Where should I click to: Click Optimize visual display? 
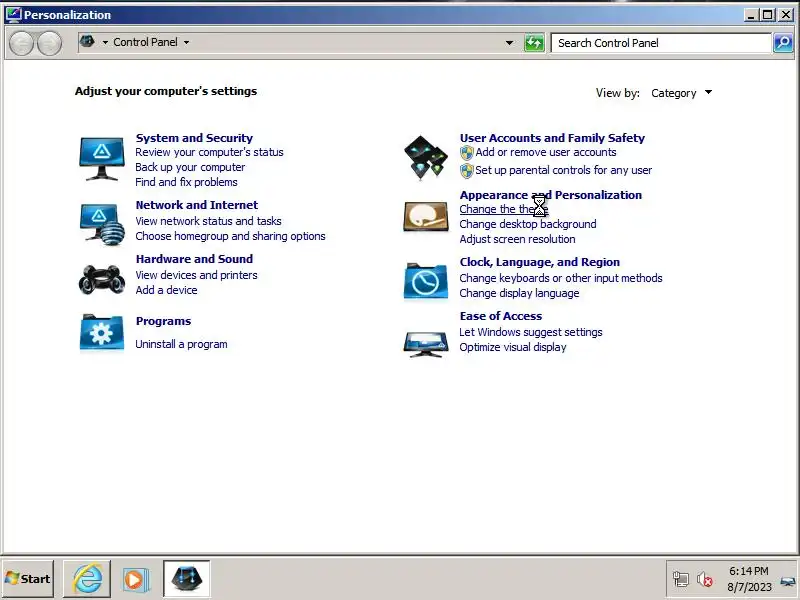pos(513,347)
